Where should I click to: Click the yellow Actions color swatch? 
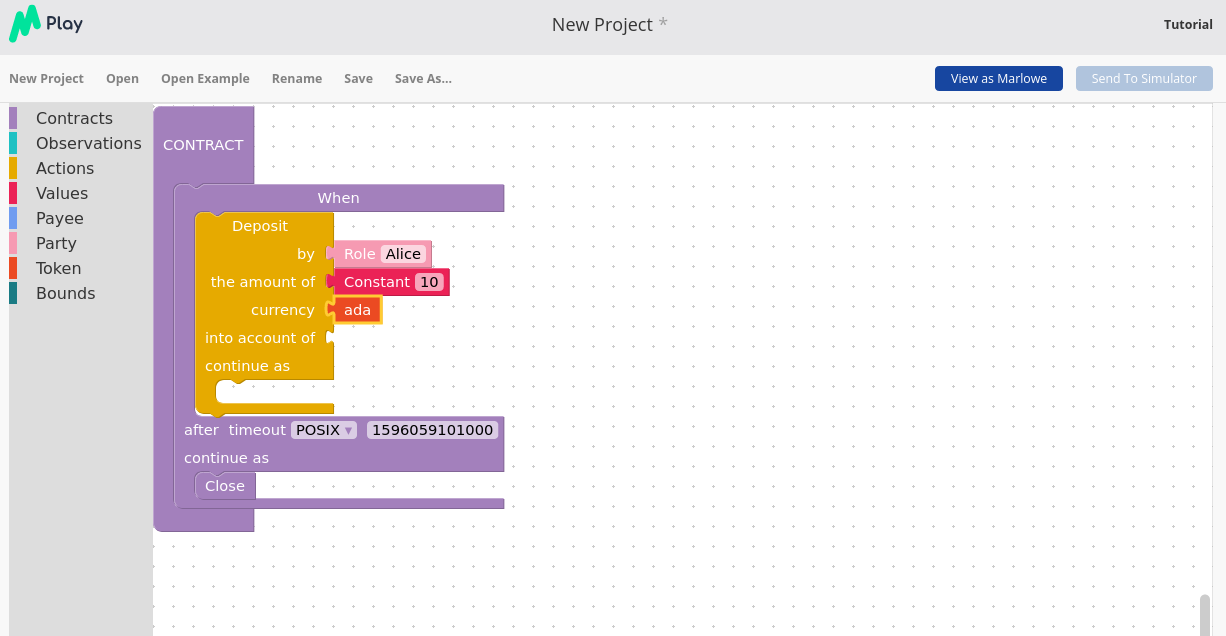[13, 168]
